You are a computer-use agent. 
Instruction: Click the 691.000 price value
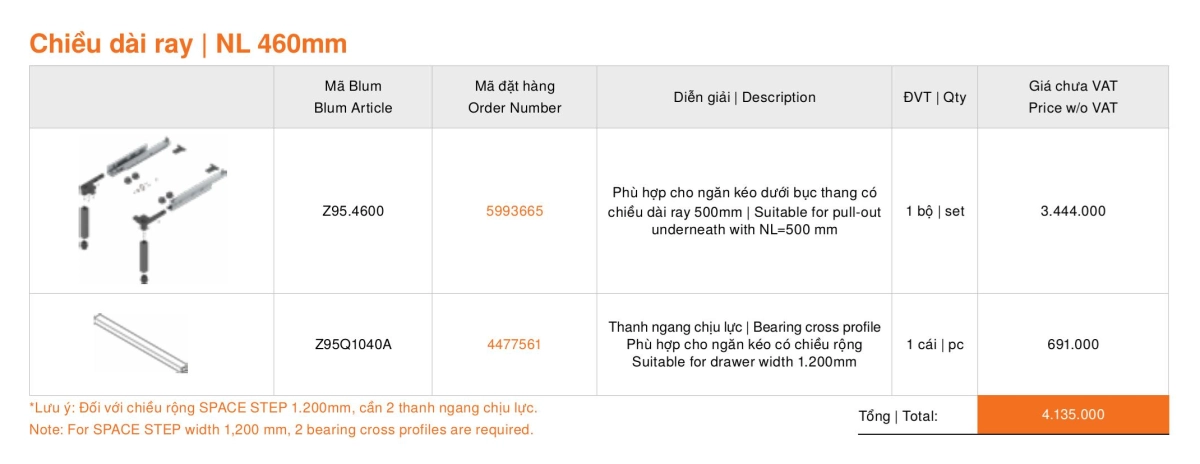point(1072,344)
